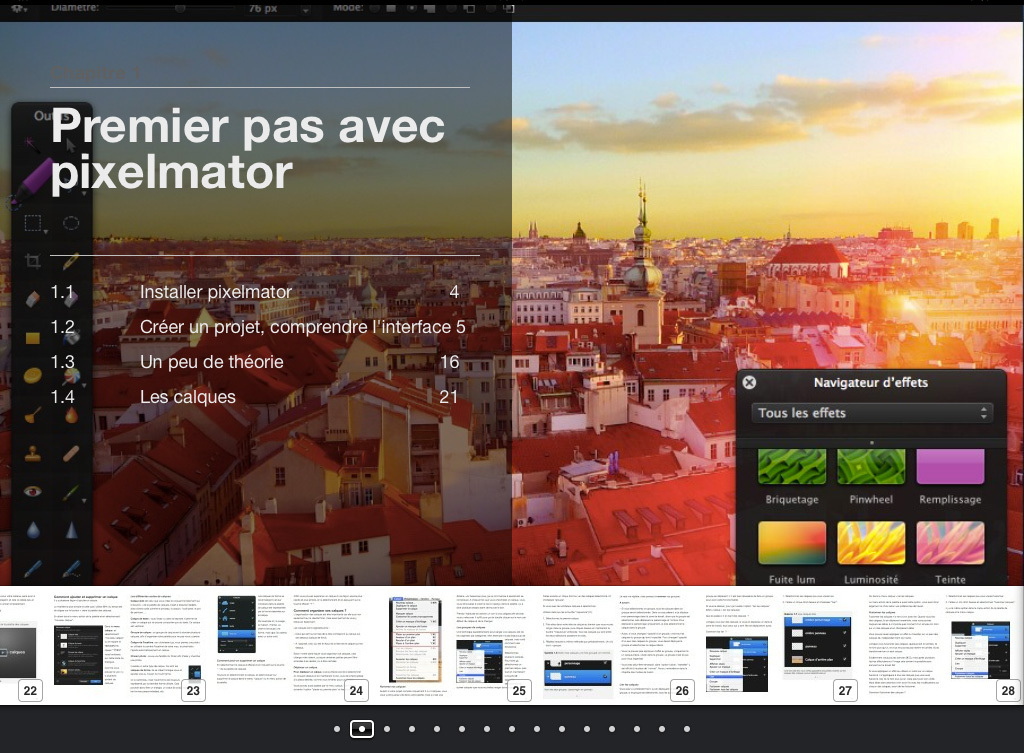Select the Eraser tool in left column
The image size is (1024, 753).
pyautogui.click(x=33, y=299)
